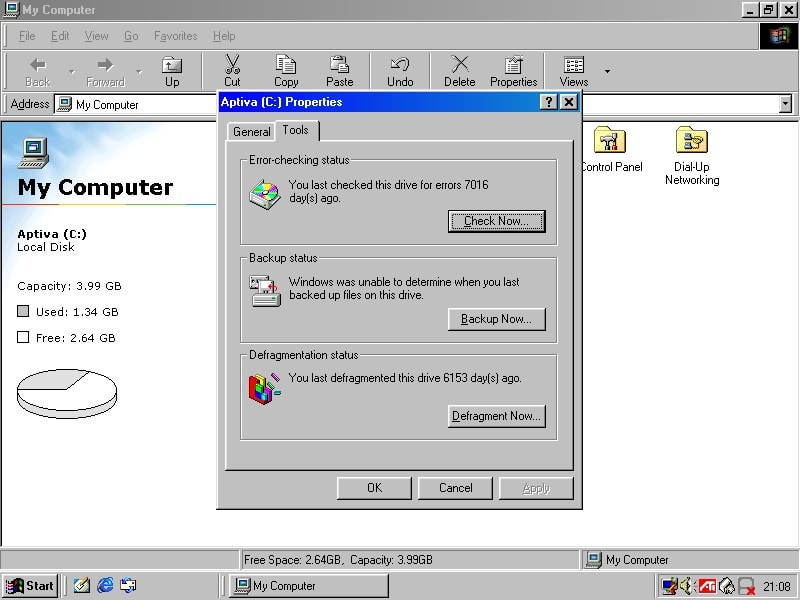Open the Go menu

tap(131, 36)
